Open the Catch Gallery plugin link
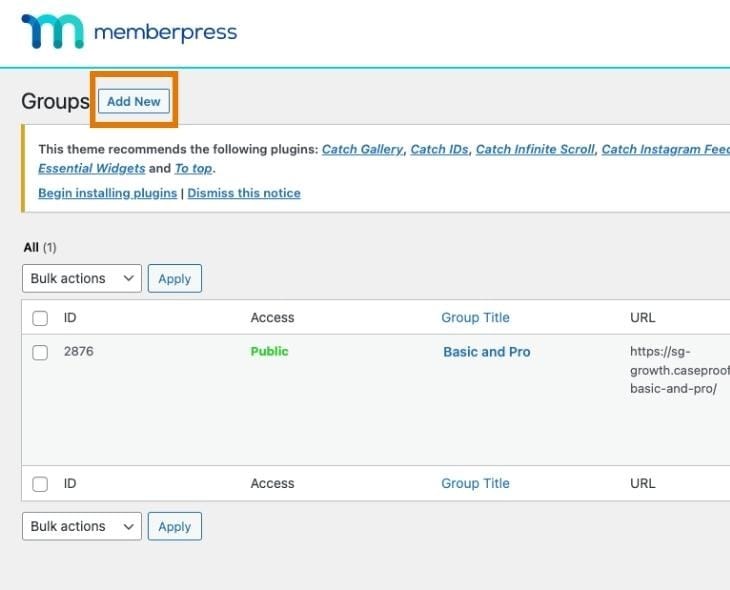730x590 pixels. (362, 149)
